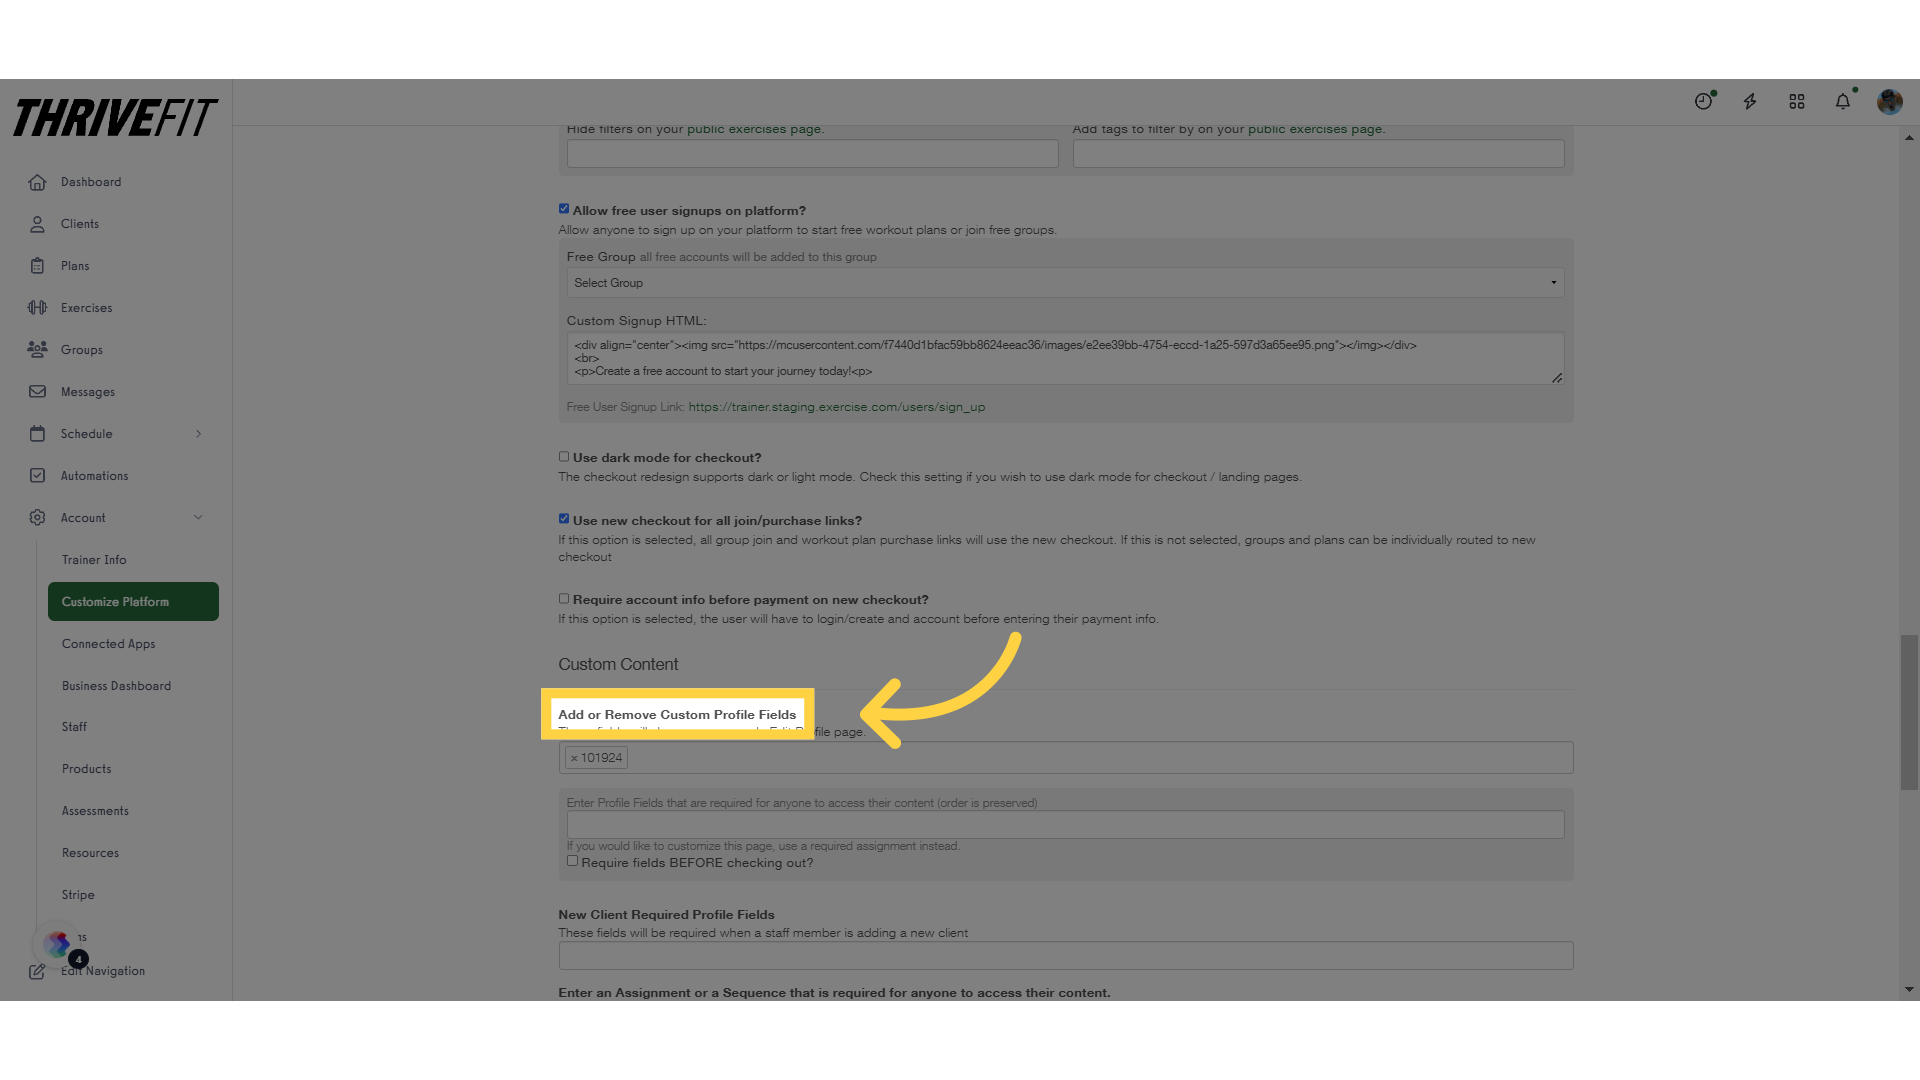Toggle Allow free user signups checkbox

coord(563,208)
